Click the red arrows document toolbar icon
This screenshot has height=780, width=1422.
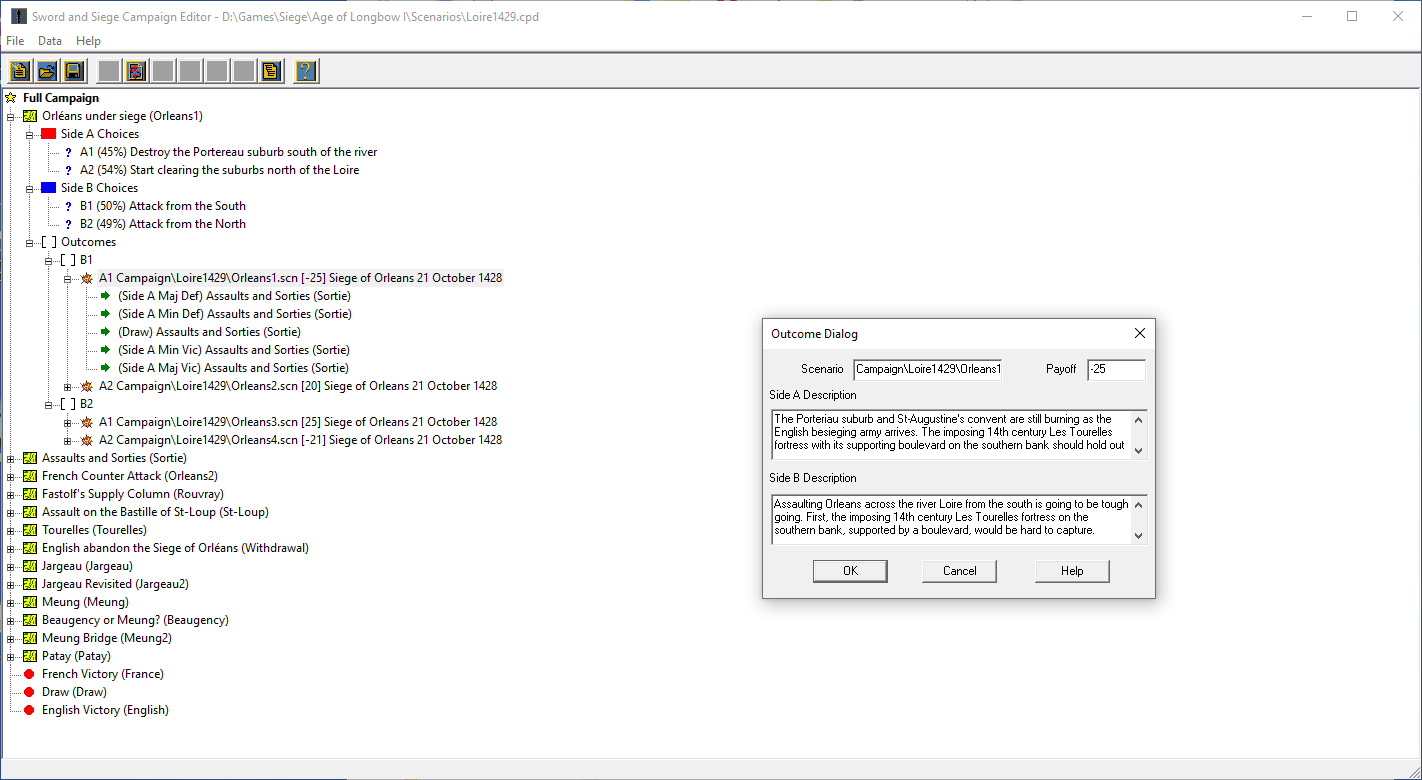136,71
